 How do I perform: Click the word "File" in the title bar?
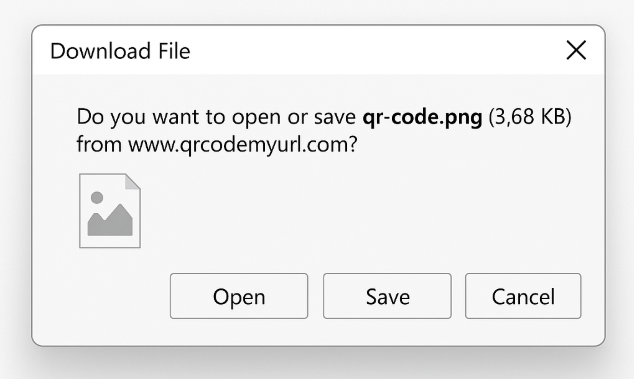point(174,51)
